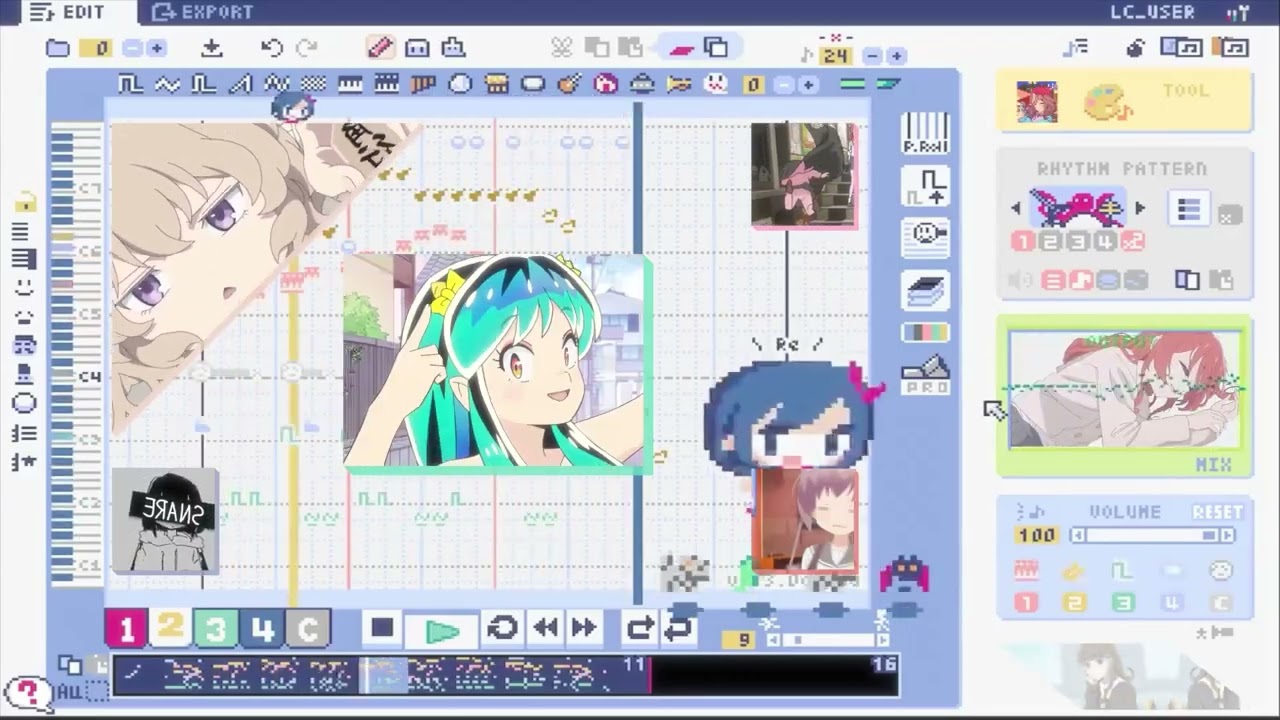Copy the rhythm pattern icon
This screenshot has height=720, width=1280.
pos(1187,280)
